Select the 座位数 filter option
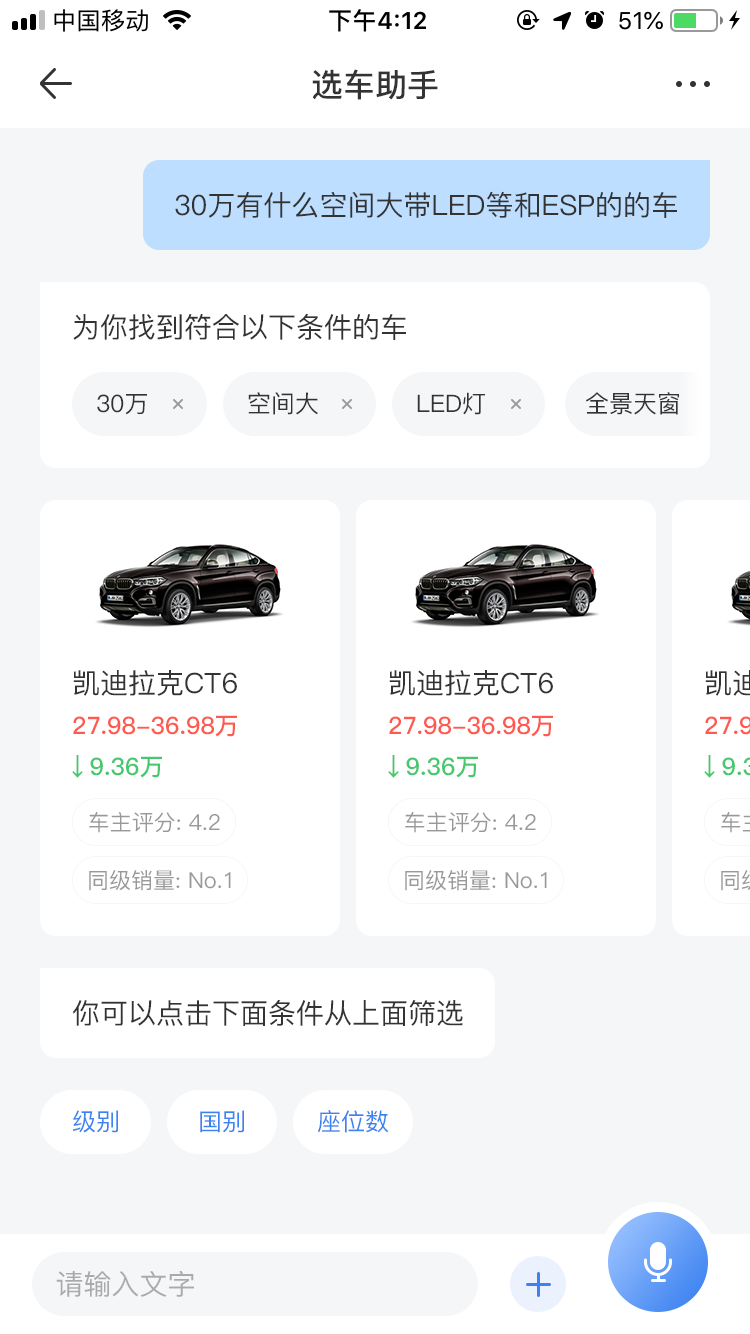The width and height of the screenshot is (750, 1334). click(x=353, y=1122)
